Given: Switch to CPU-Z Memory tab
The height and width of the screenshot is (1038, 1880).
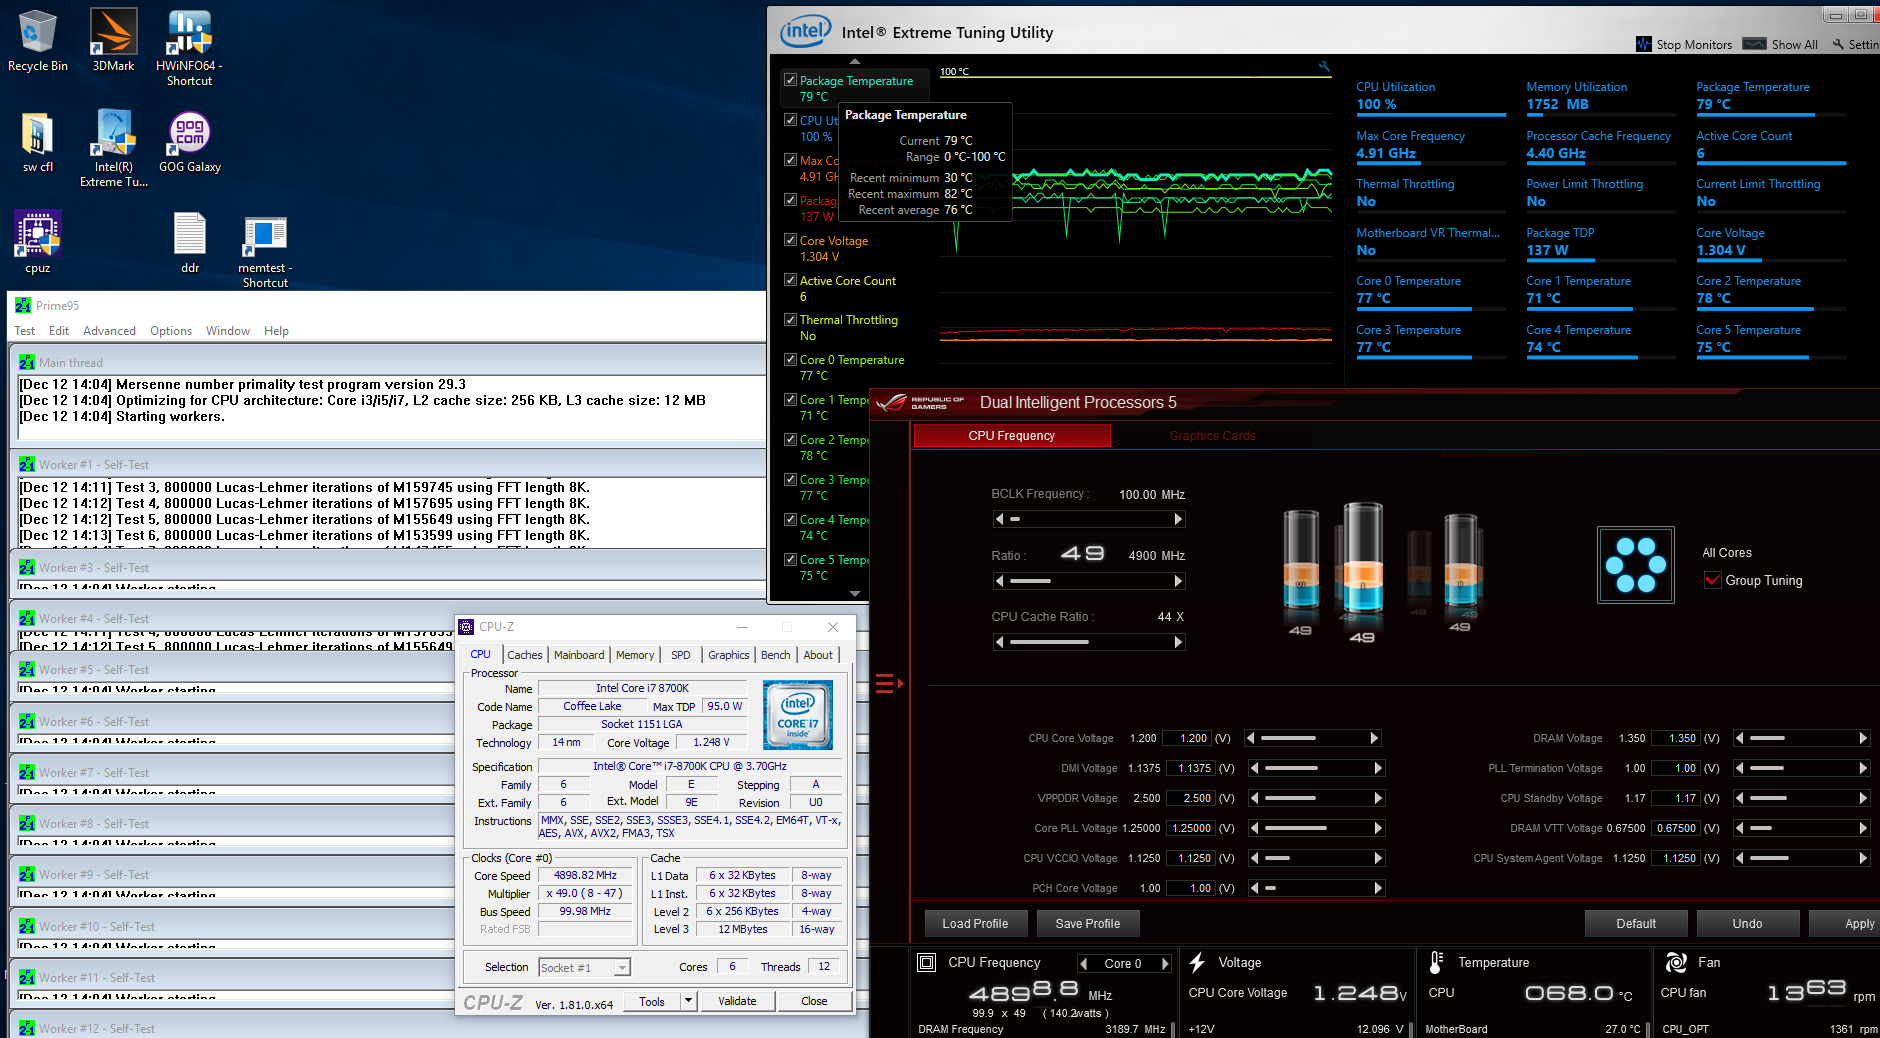Looking at the screenshot, I should click(x=635, y=655).
